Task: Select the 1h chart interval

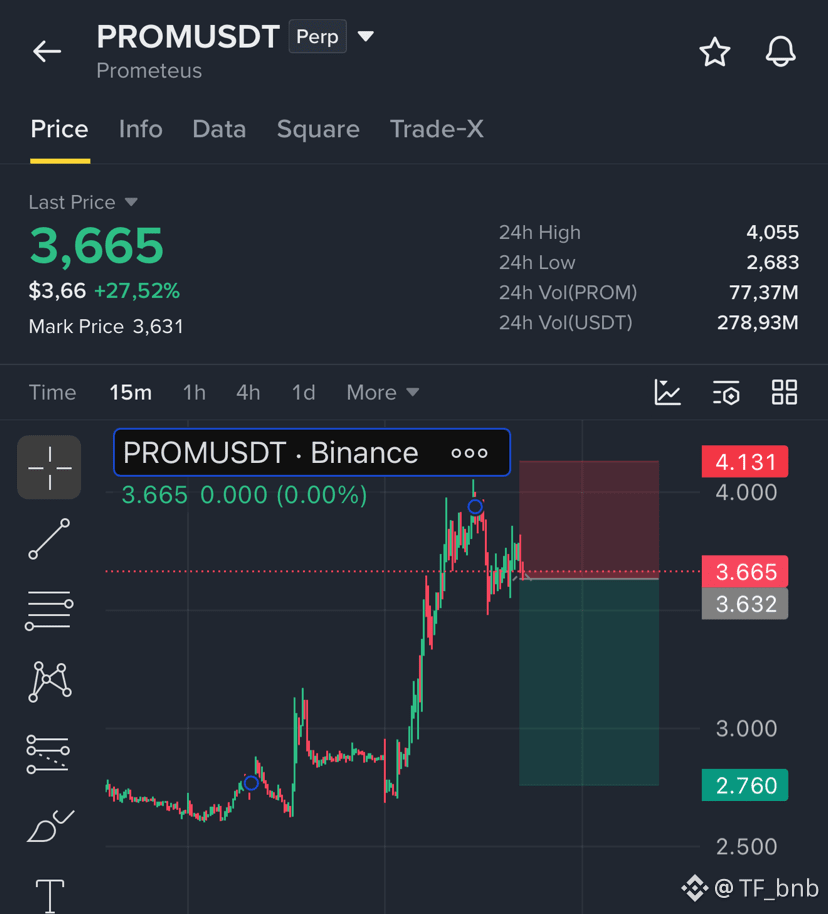Action: coord(194,392)
